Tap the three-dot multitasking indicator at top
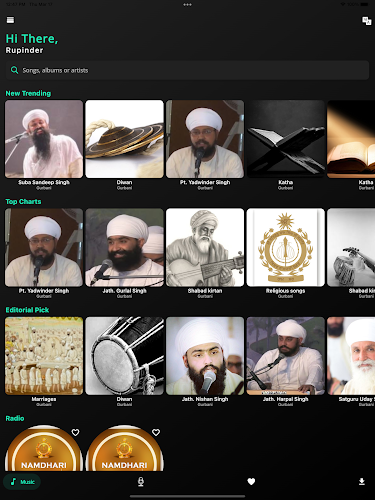The image size is (375, 500). pos(187,5)
